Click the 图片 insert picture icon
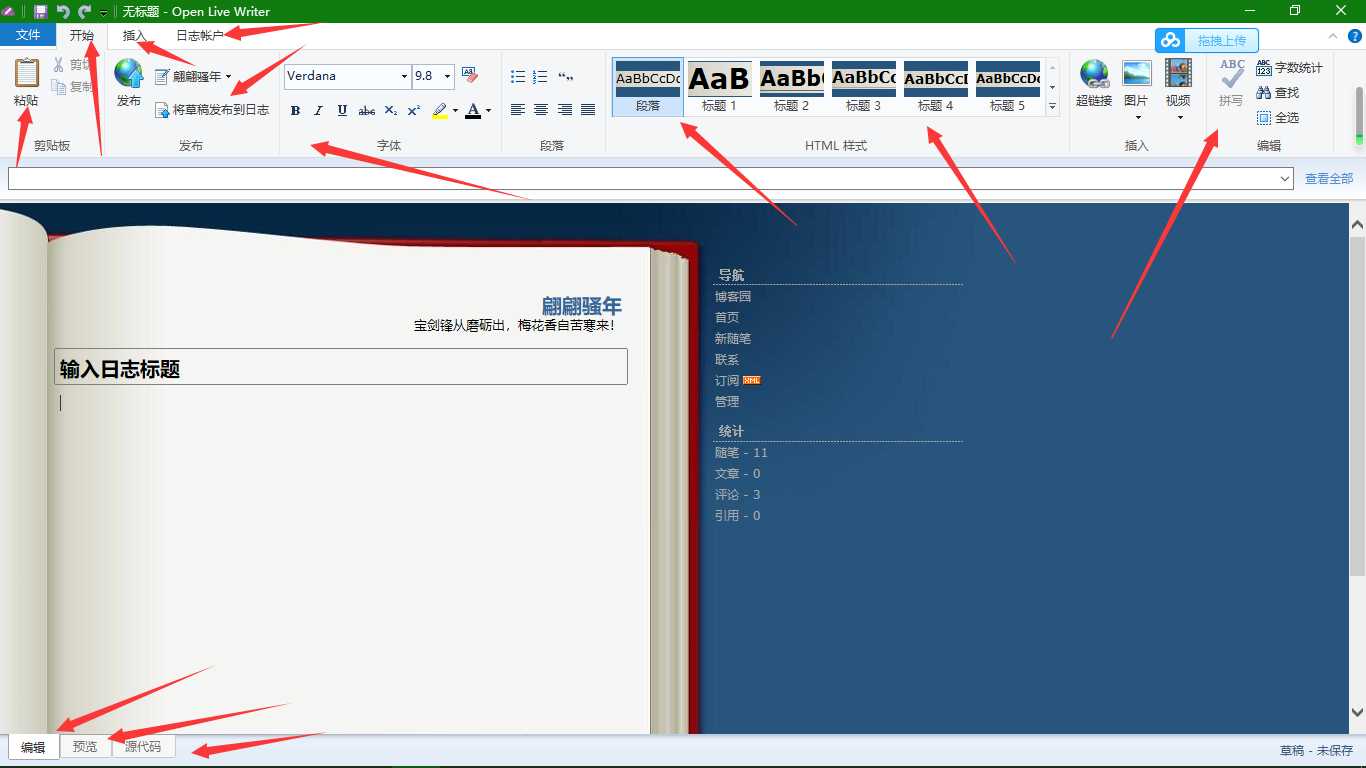 pyautogui.click(x=1137, y=73)
